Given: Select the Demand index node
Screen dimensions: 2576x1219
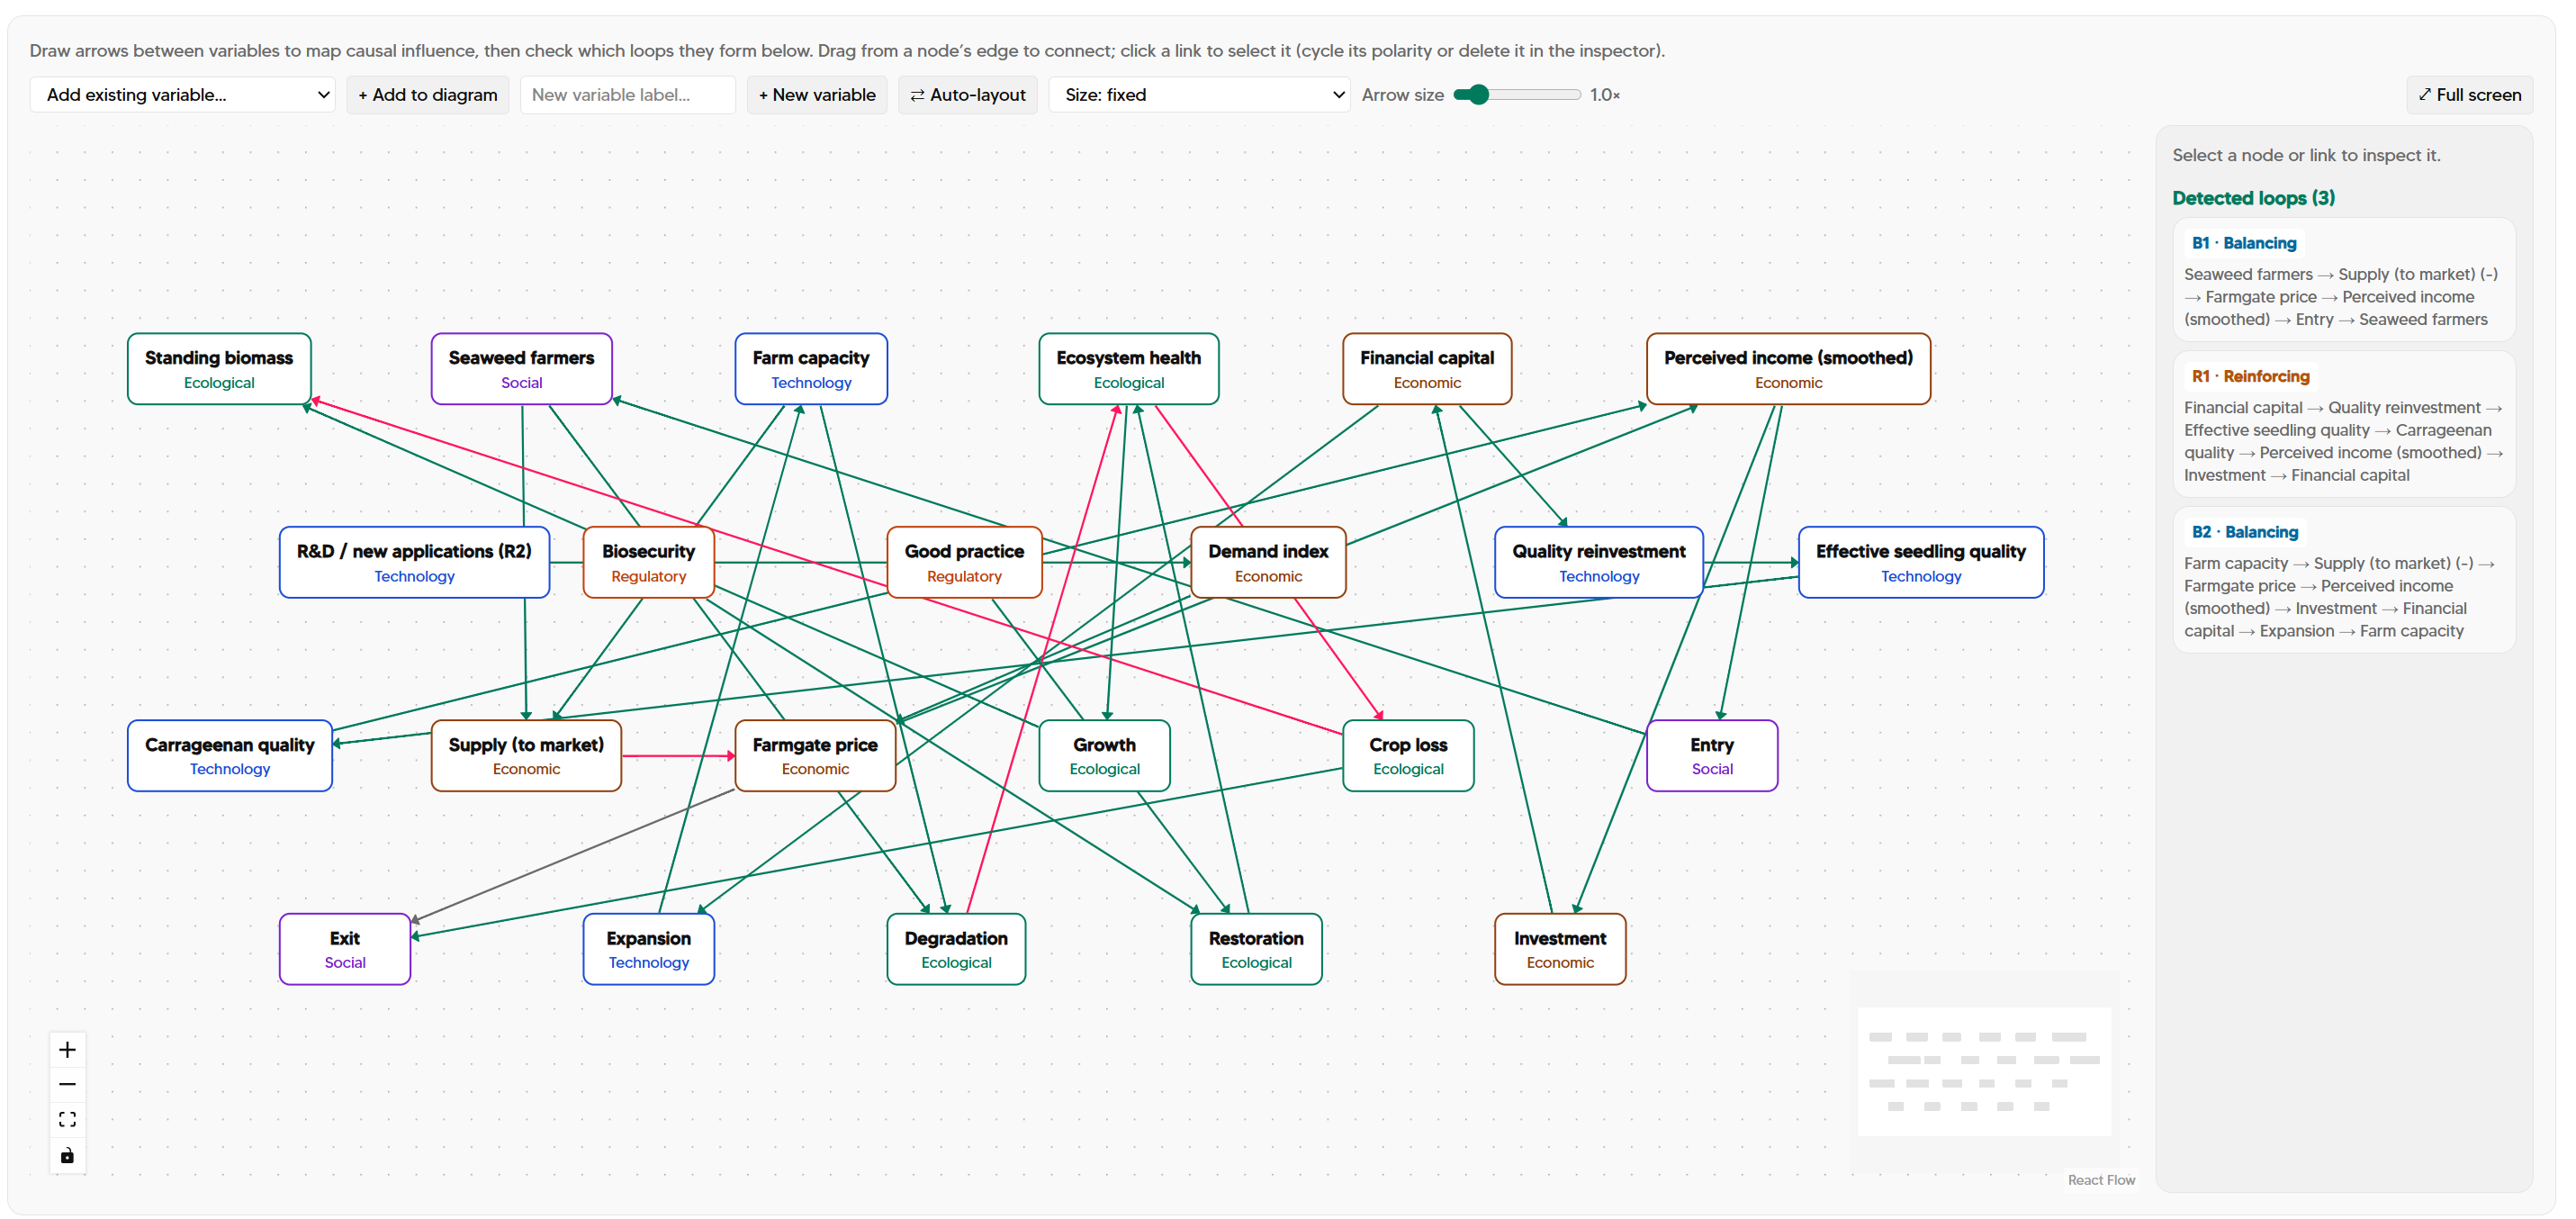Looking at the screenshot, I should (x=1268, y=562).
